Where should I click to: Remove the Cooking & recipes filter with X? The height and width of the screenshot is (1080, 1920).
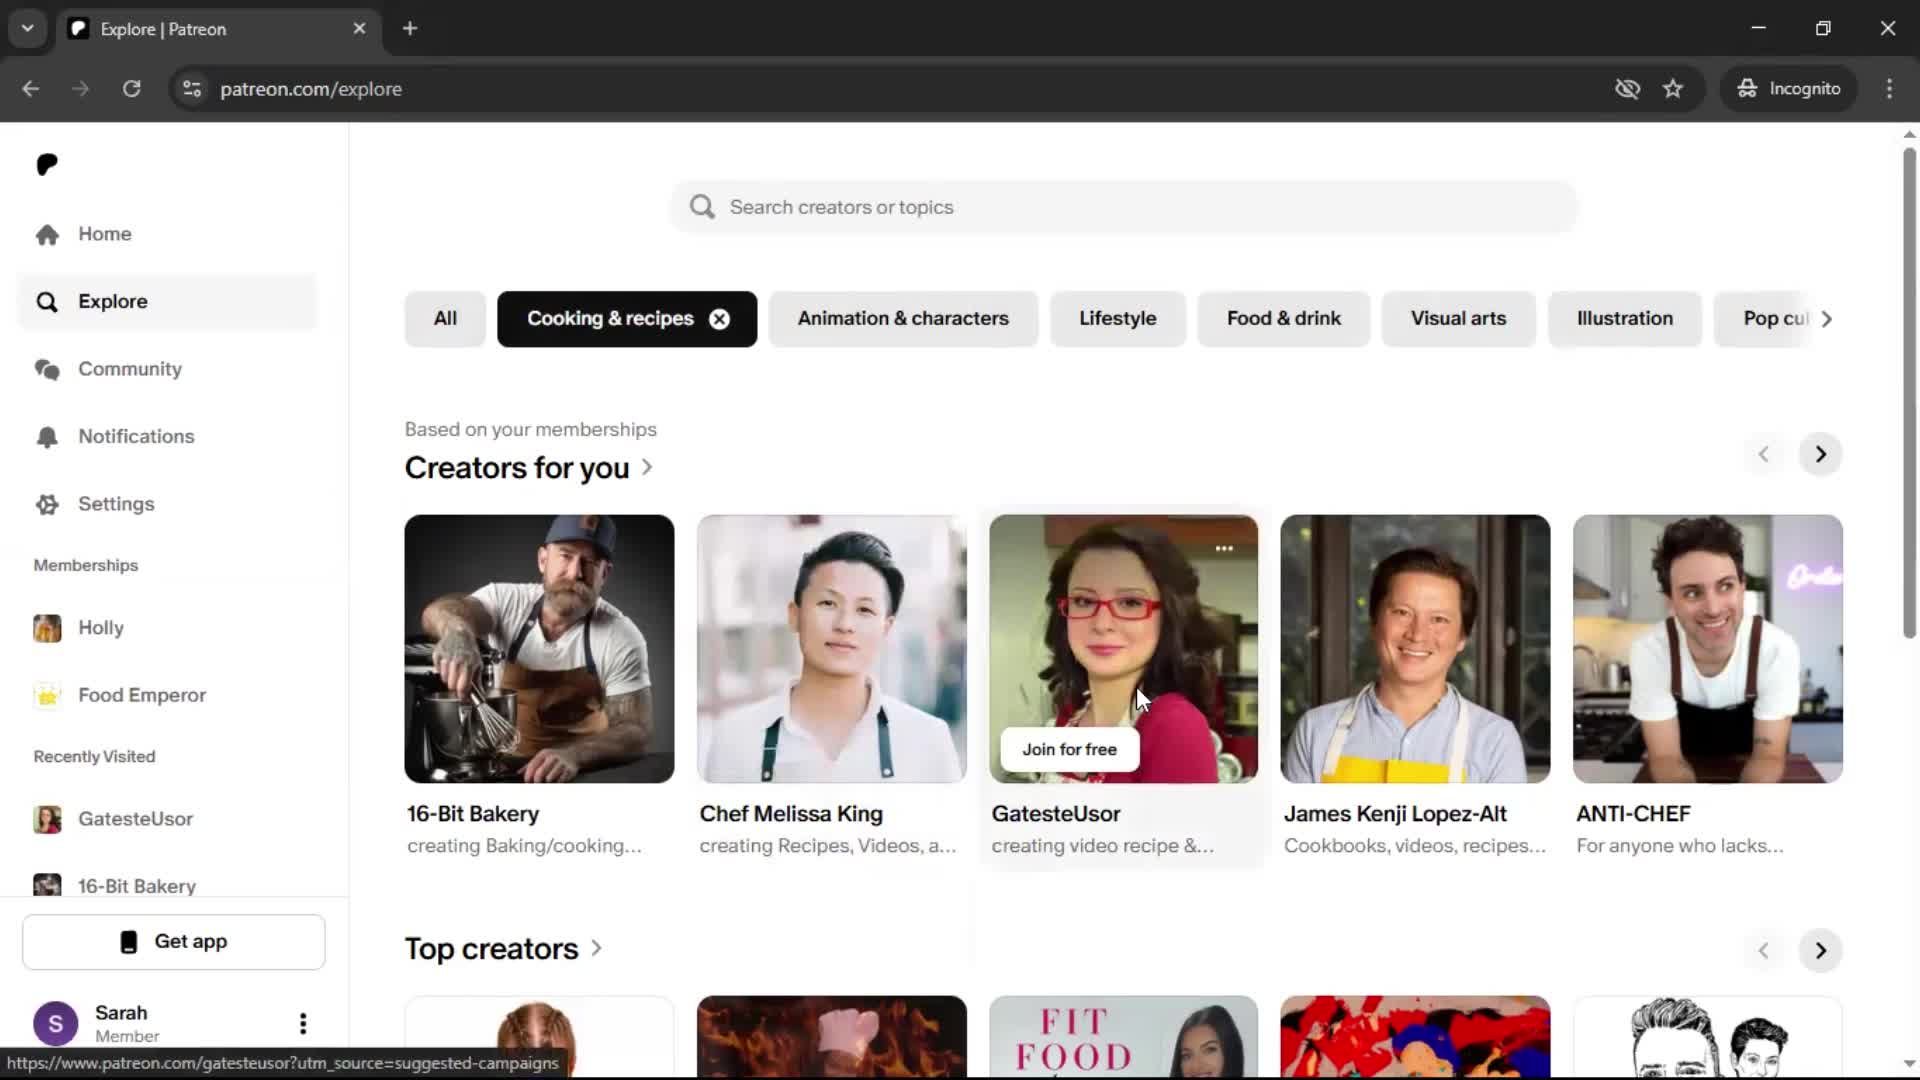[x=719, y=319]
